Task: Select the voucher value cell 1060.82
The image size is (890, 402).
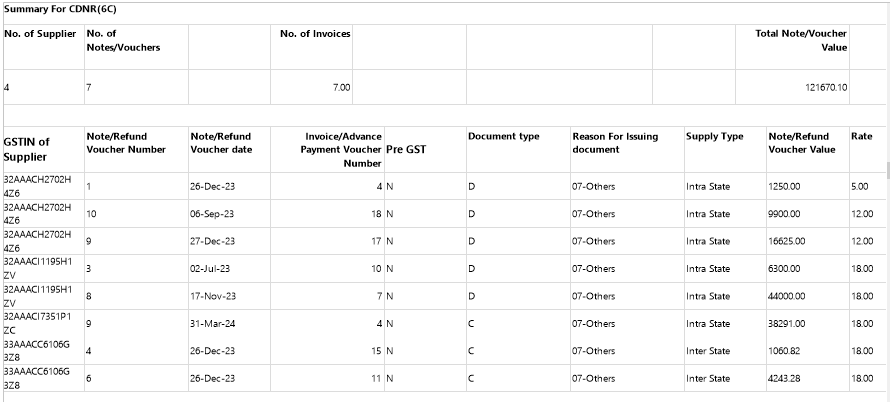Action: (x=786, y=351)
